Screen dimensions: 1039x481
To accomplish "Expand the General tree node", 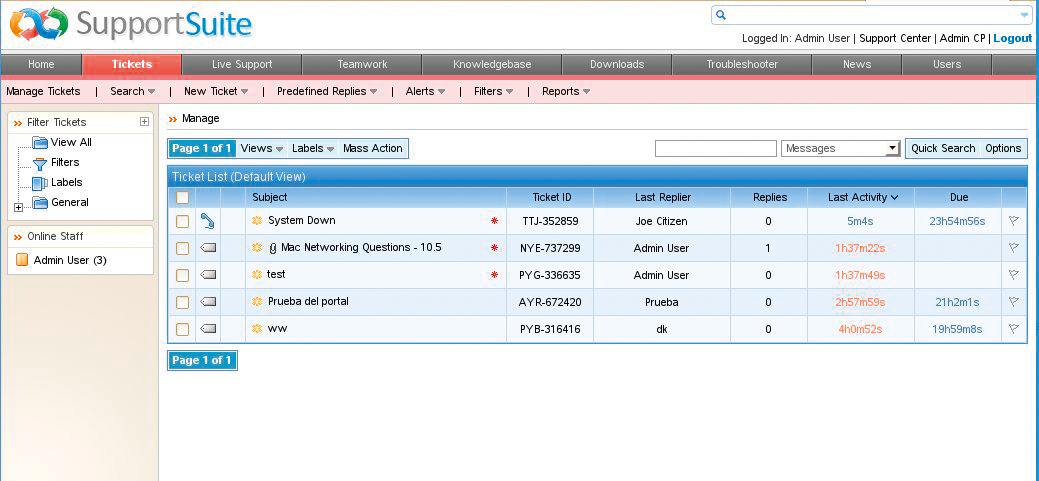I will [19, 208].
